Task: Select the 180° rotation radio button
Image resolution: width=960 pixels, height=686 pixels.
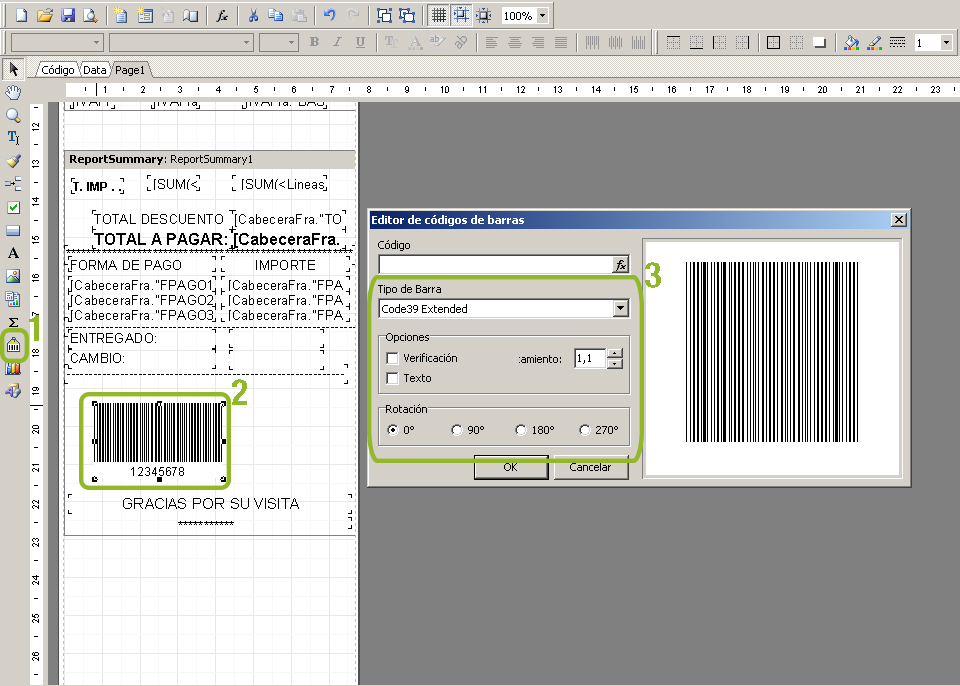Action: pyautogui.click(x=520, y=430)
